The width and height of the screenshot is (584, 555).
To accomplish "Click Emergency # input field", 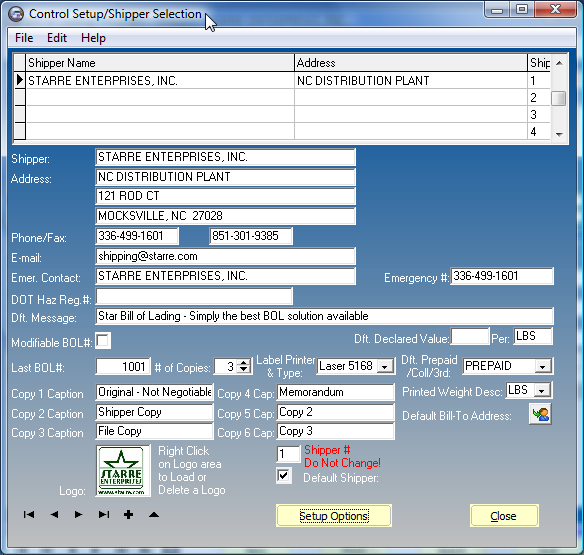I will click(502, 276).
